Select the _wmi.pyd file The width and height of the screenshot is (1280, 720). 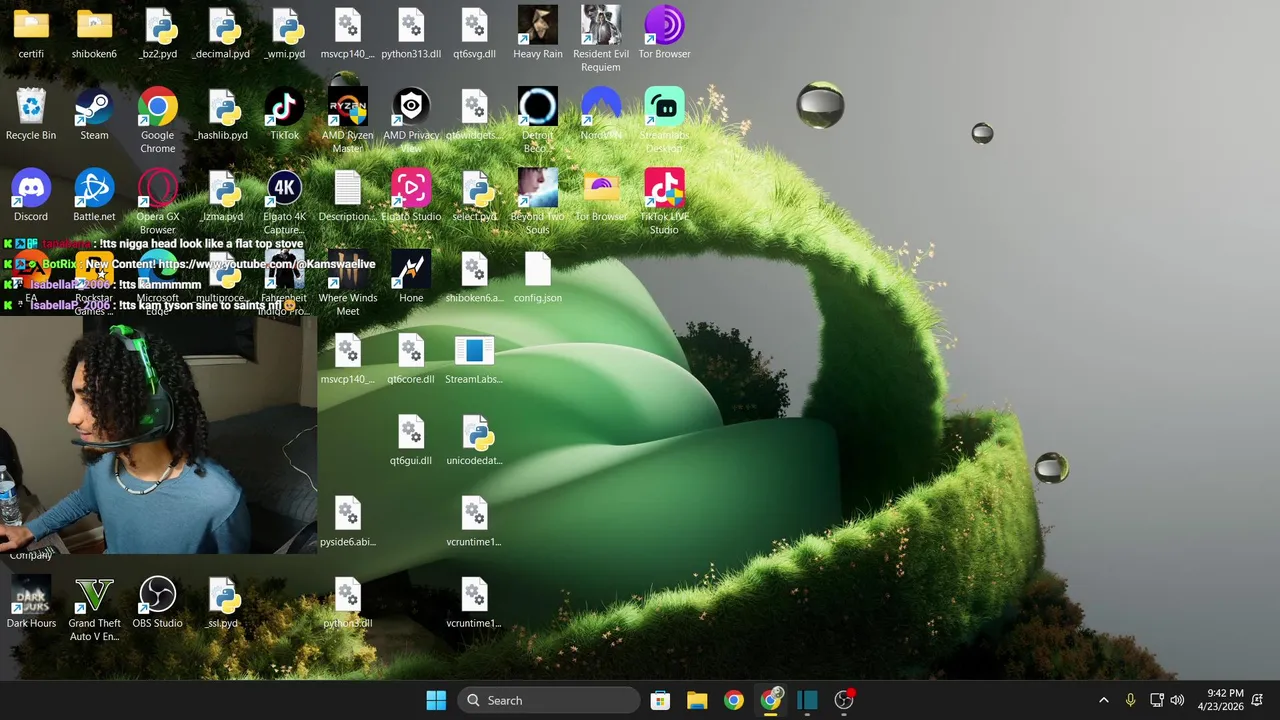click(285, 33)
